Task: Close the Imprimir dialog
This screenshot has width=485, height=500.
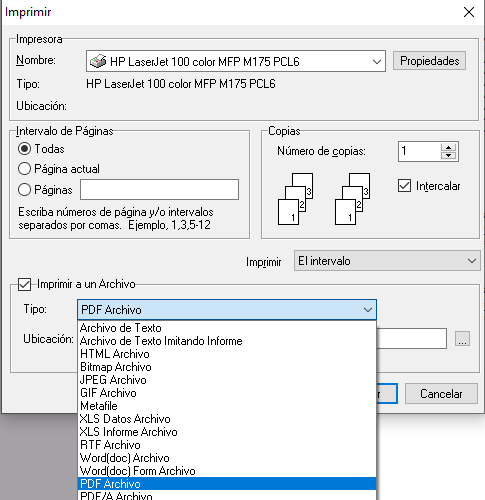Action: click(x=469, y=12)
